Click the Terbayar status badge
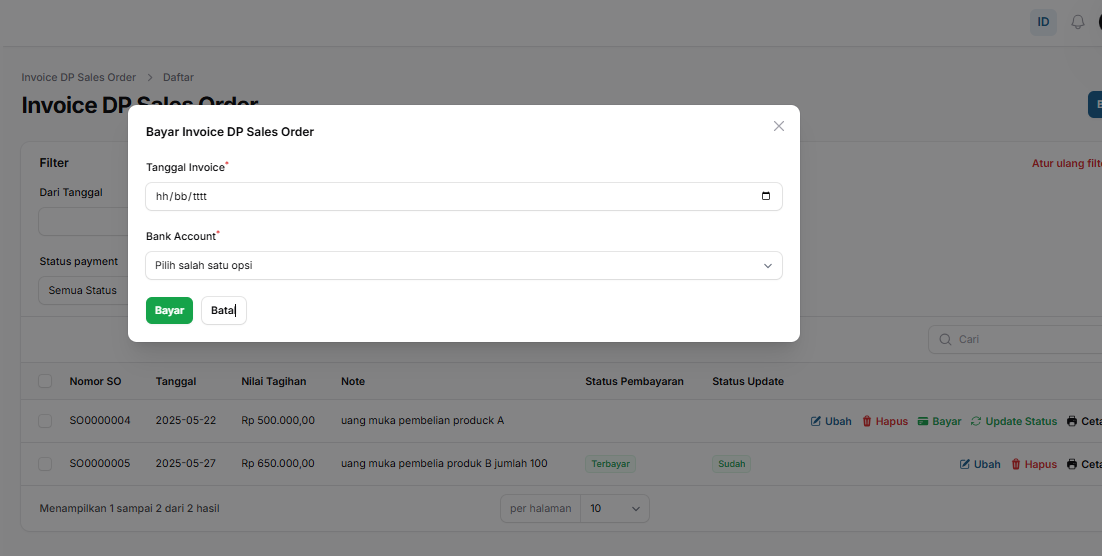This screenshot has width=1102, height=556. 610,464
